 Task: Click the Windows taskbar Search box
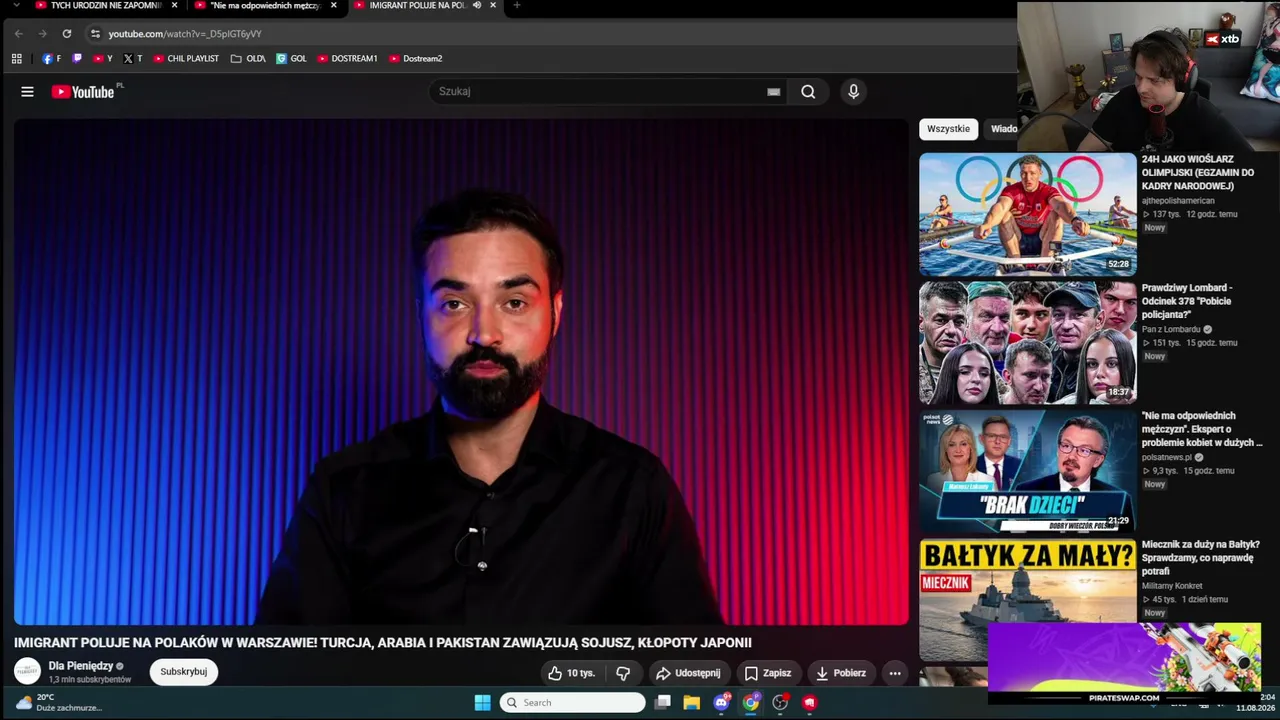tap(572, 703)
